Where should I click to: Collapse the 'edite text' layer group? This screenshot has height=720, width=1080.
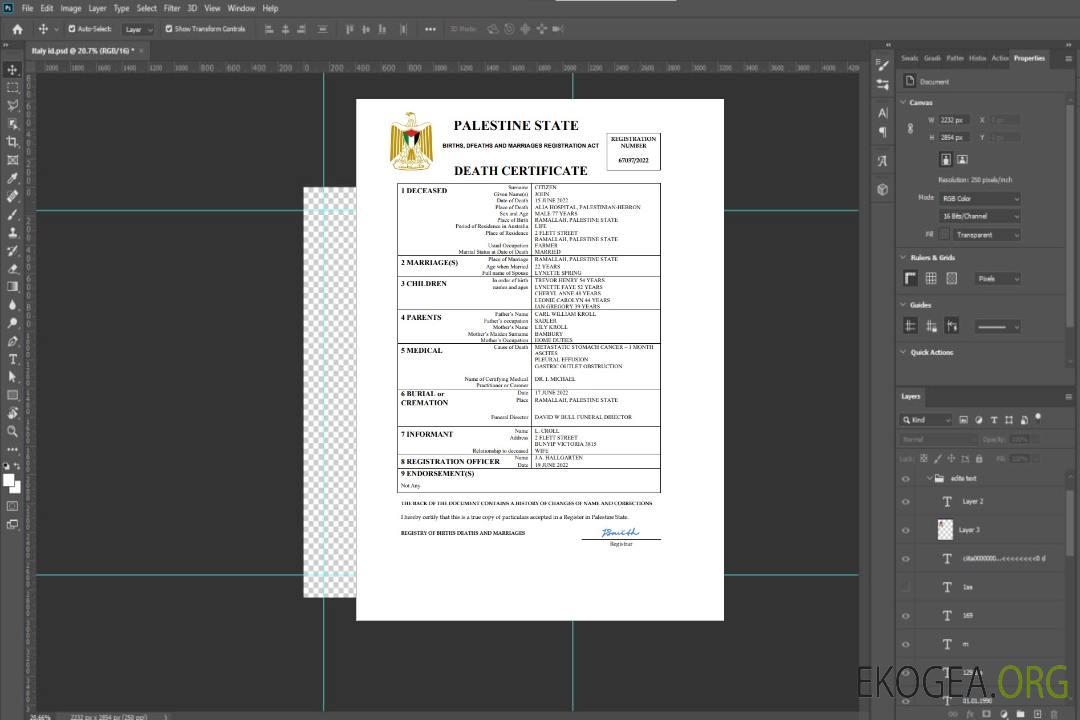[929, 478]
